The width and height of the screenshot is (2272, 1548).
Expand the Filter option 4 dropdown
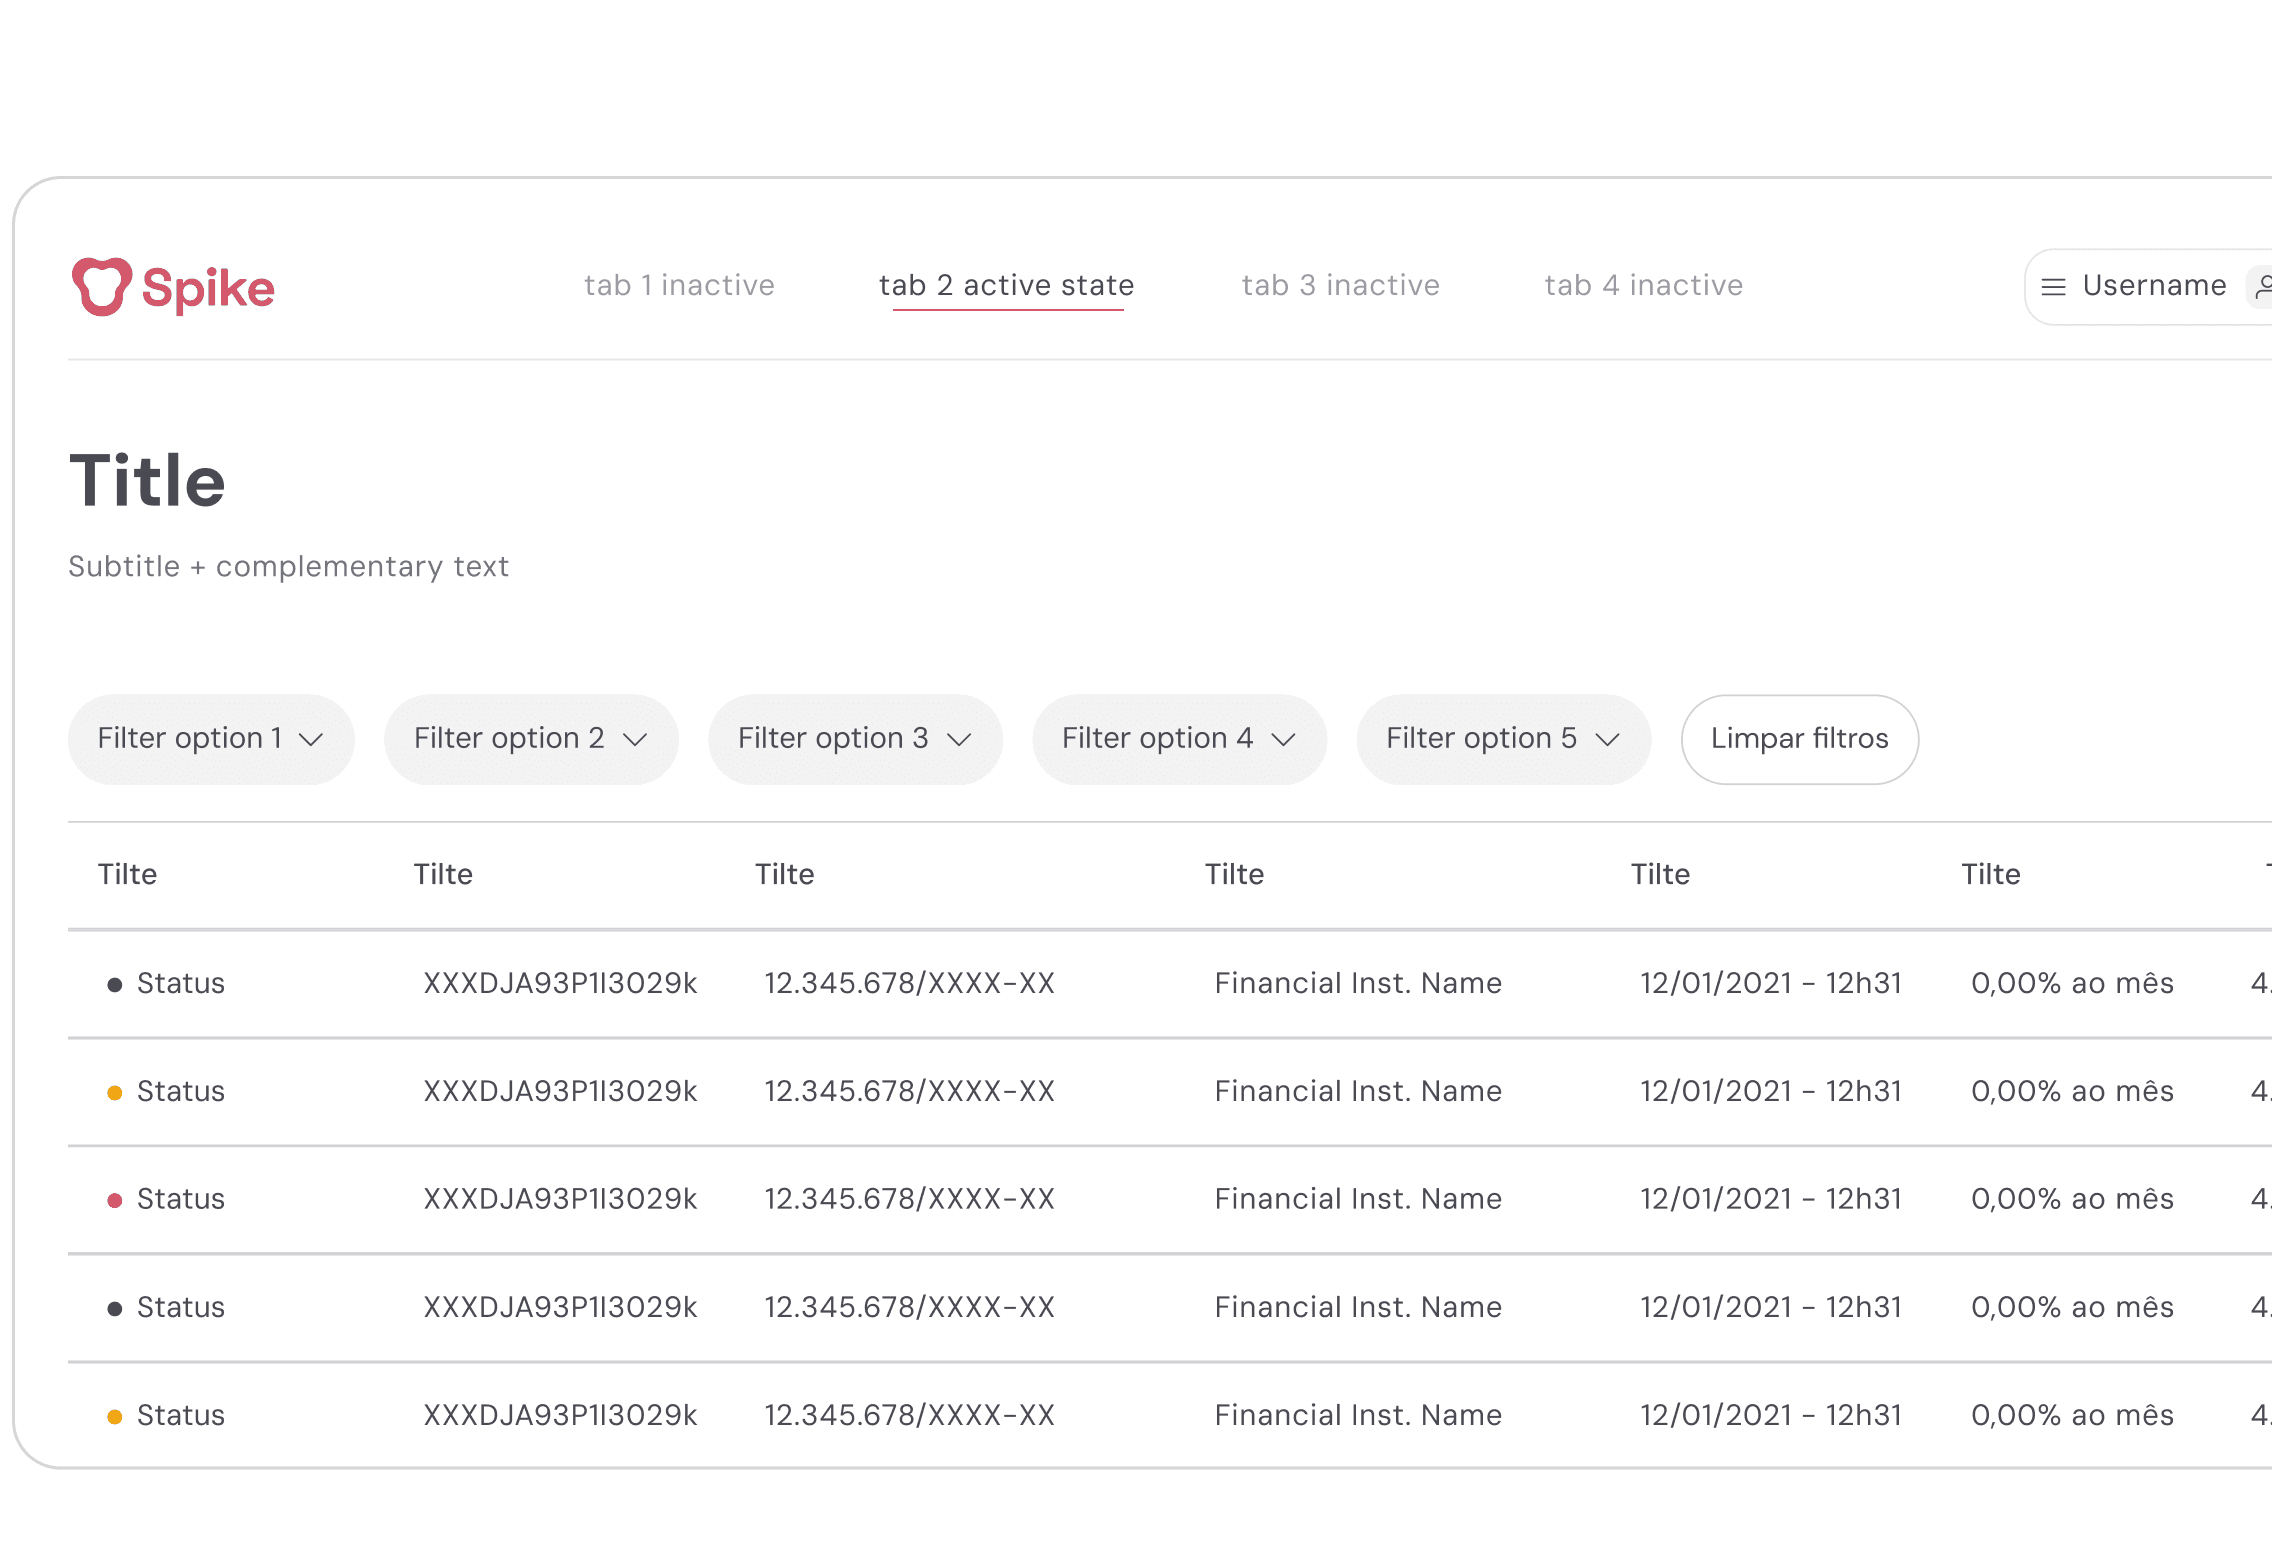(1178, 739)
